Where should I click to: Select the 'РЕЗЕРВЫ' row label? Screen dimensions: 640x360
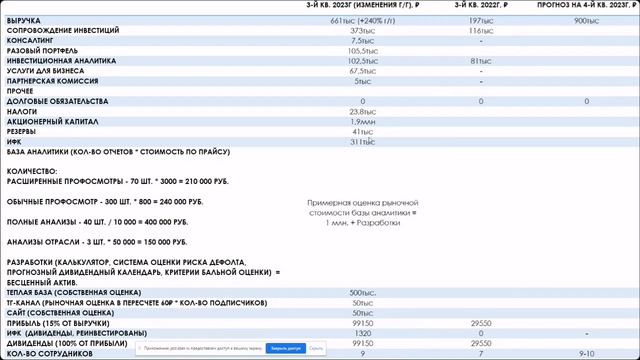click(x=21, y=131)
